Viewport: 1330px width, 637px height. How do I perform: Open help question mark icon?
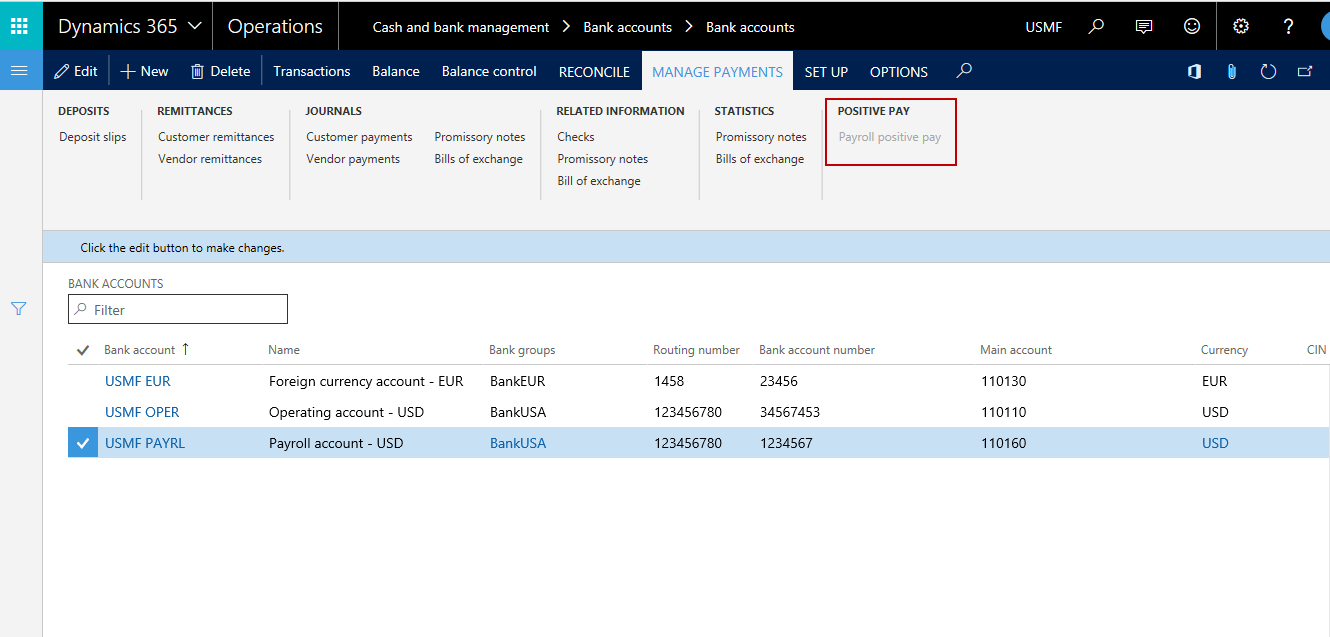coord(1289,26)
